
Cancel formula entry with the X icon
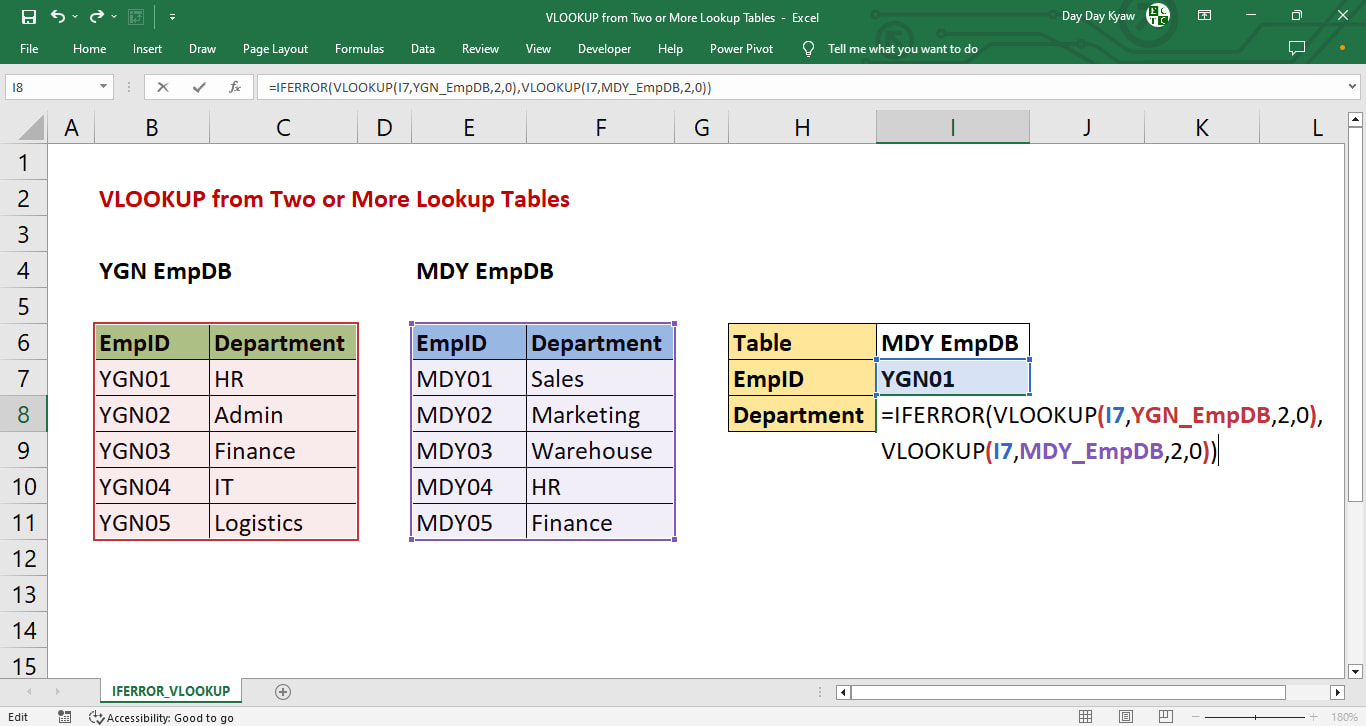click(163, 87)
